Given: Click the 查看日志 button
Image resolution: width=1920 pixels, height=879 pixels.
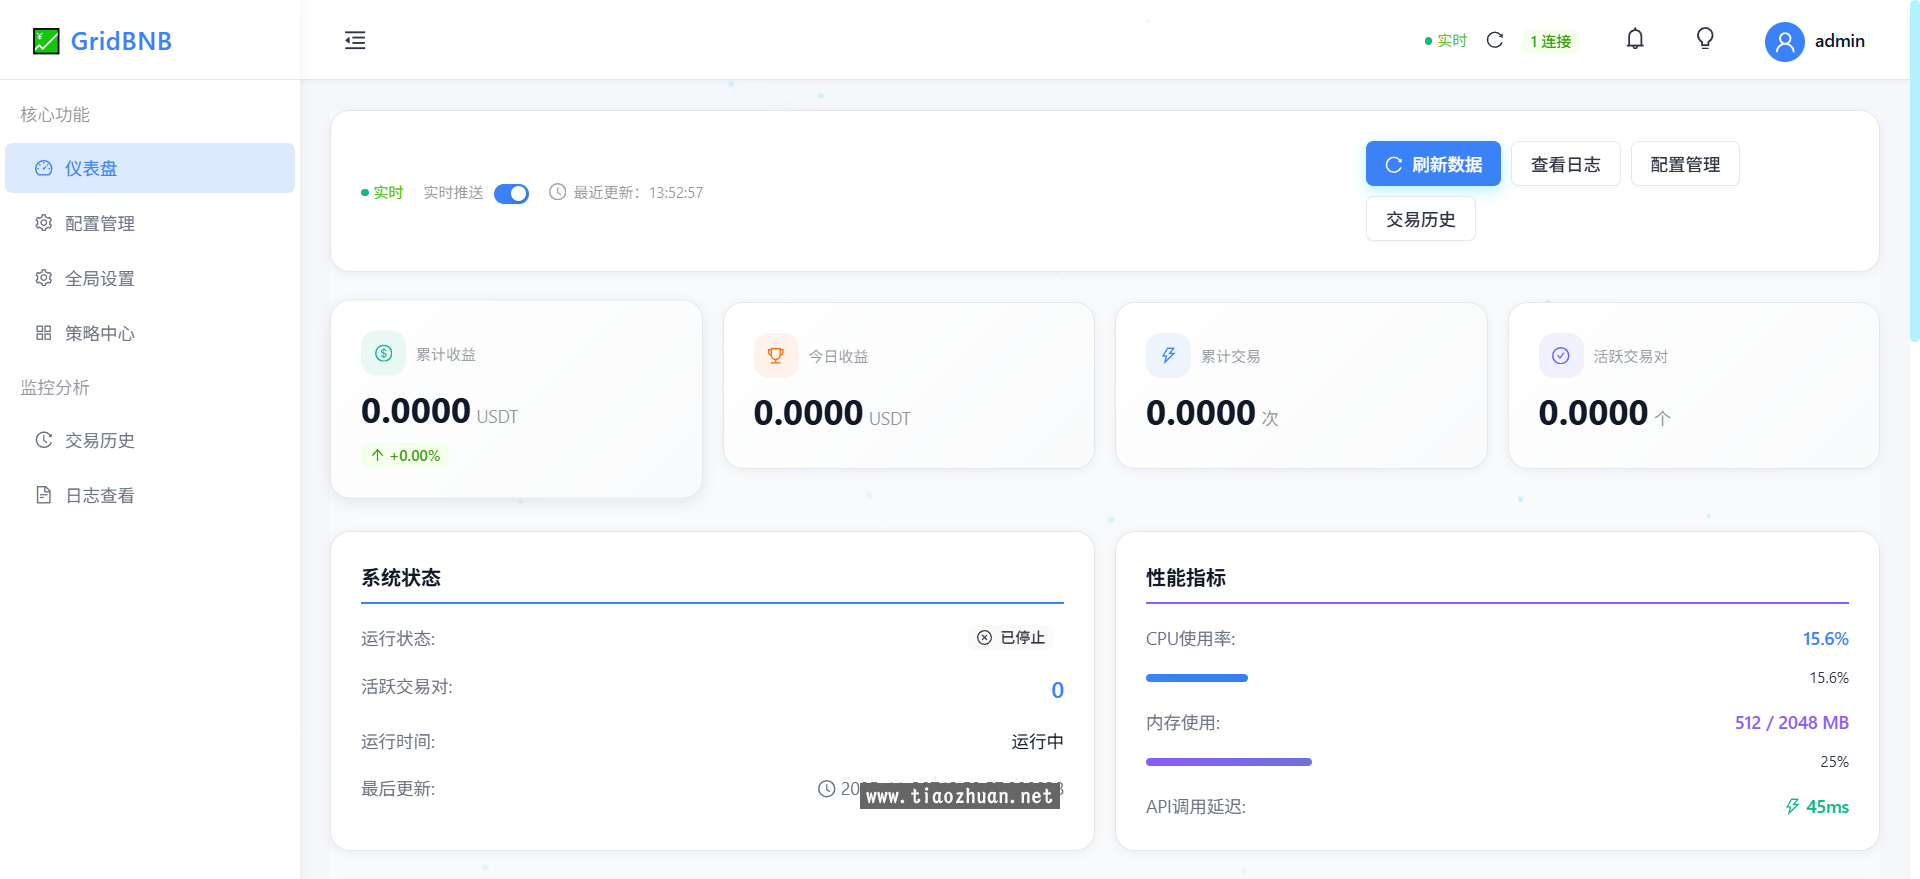Looking at the screenshot, I should (x=1565, y=164).
